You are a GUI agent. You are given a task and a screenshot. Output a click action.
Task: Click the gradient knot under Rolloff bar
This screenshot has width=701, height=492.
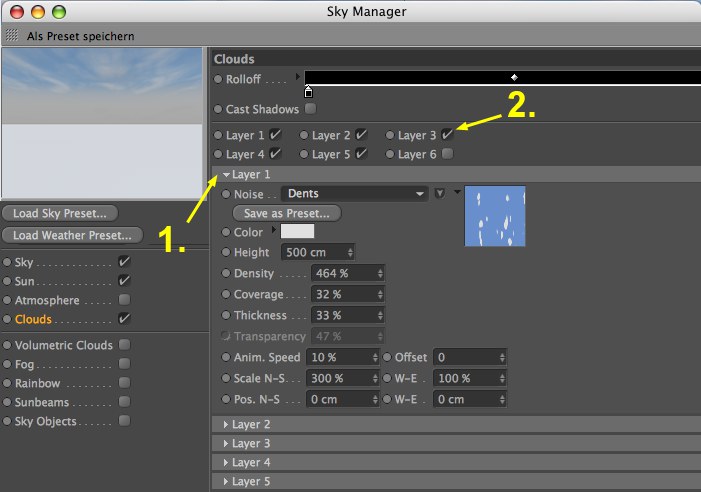click(x=308, y=92)
